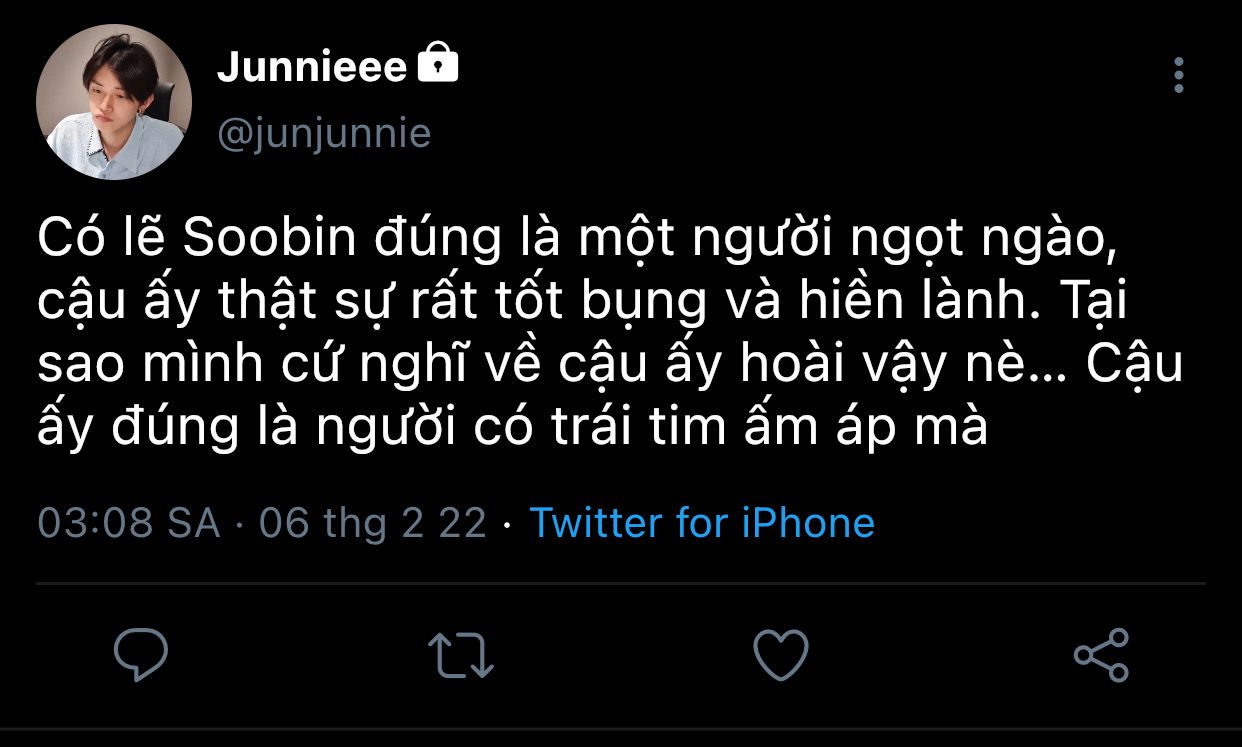Open the three-dot more options menu
1242x747 pixels.
1179,75
